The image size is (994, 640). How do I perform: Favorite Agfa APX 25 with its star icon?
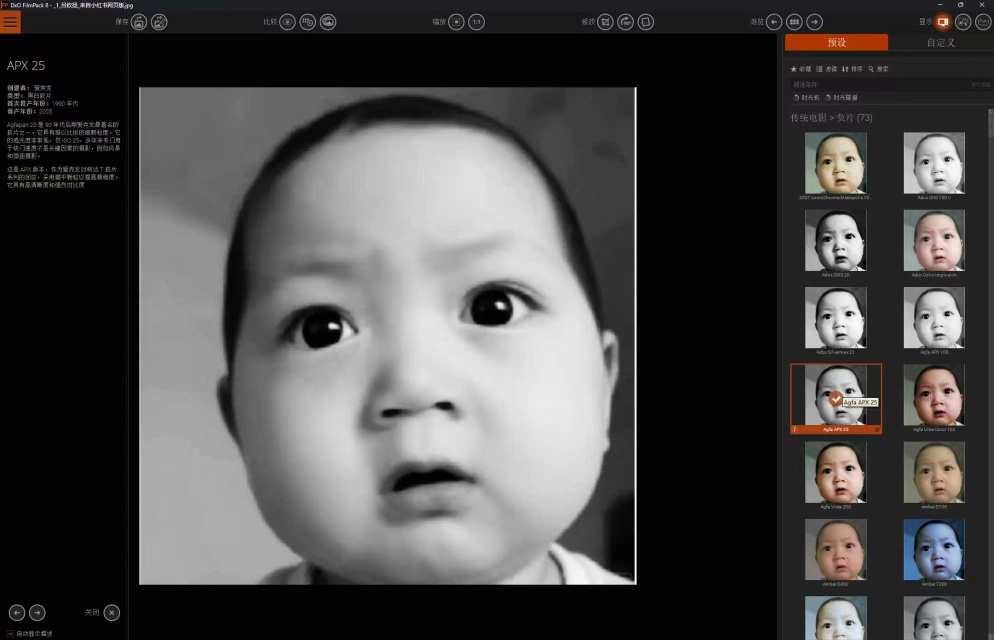pos(877,430)
